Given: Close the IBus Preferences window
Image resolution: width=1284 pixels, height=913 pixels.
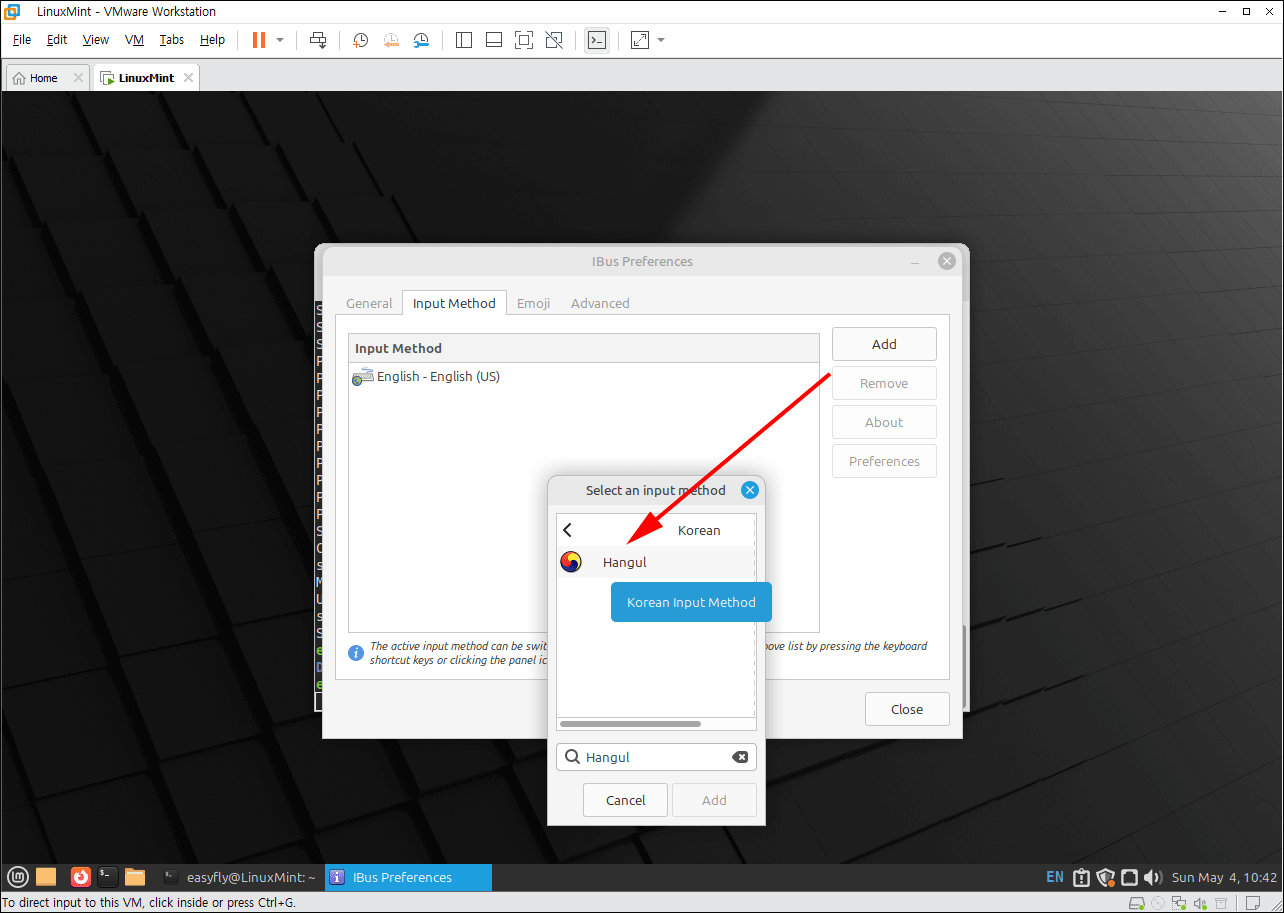Looking at the screenshot, I should (946, 261).
